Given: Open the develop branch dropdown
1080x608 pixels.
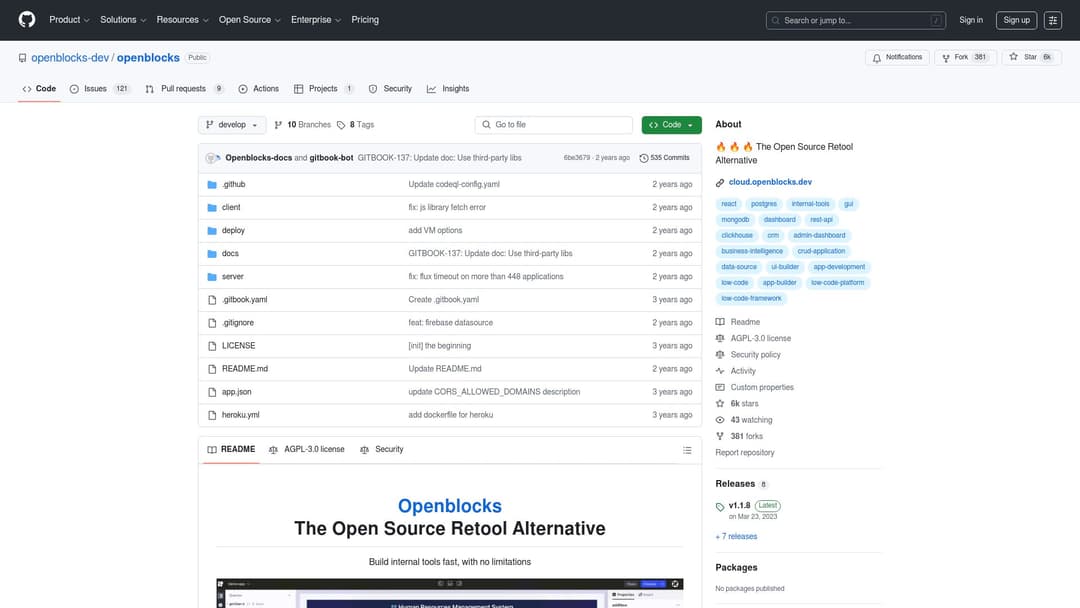Looking at the screenshot, I should click(232, 125).
